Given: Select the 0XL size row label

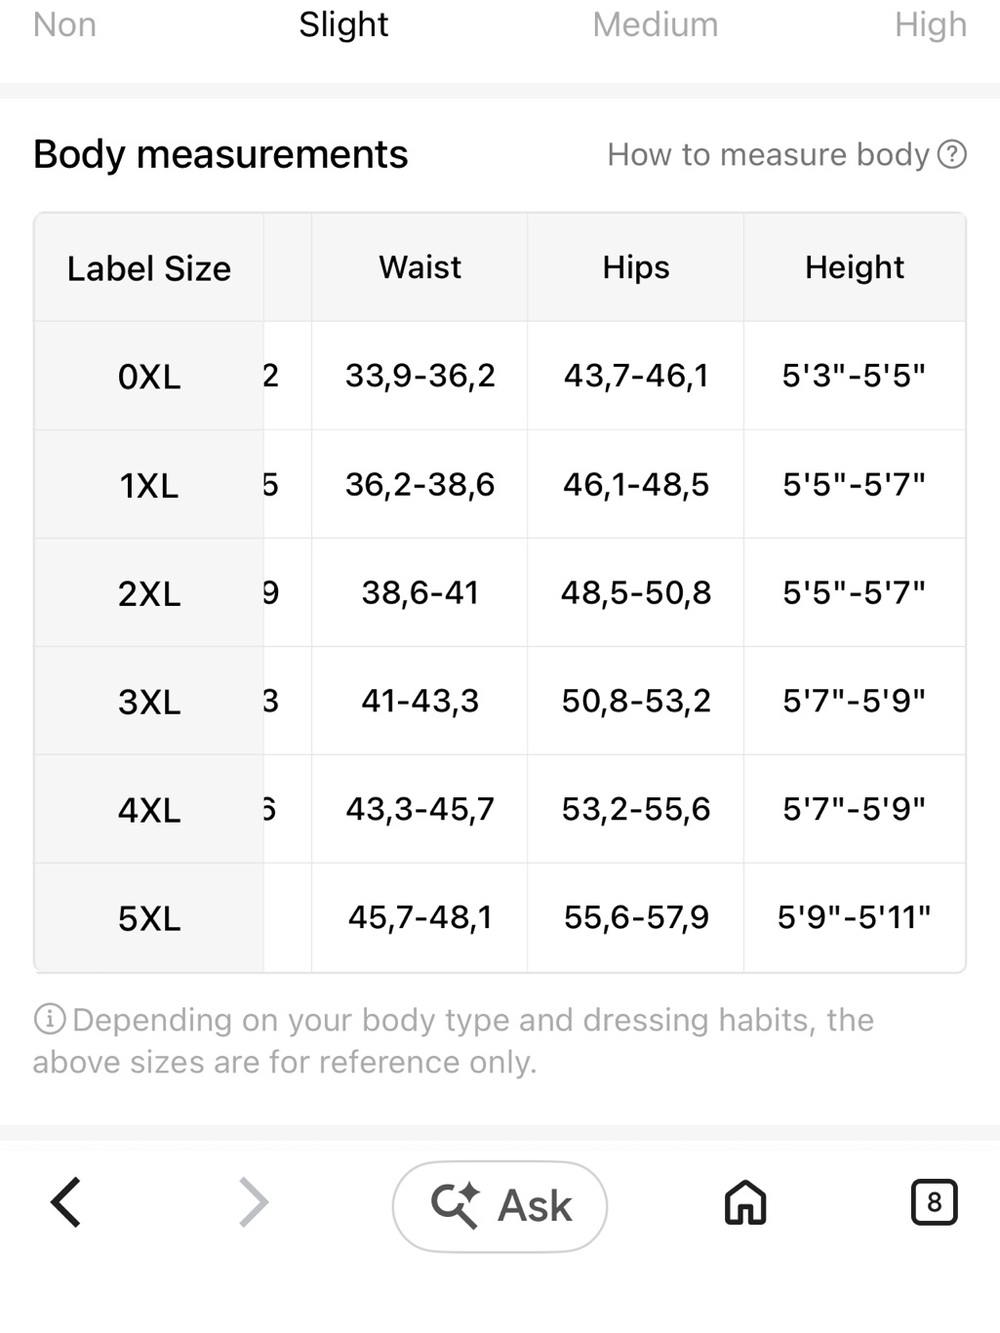Looking at the screenshot, I should pyautogui.click(x=149, y=377).
